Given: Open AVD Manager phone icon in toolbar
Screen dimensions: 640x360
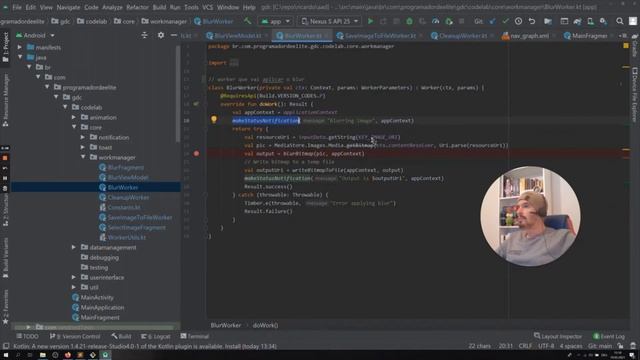Looking at the screenshot, I should 590,21.
